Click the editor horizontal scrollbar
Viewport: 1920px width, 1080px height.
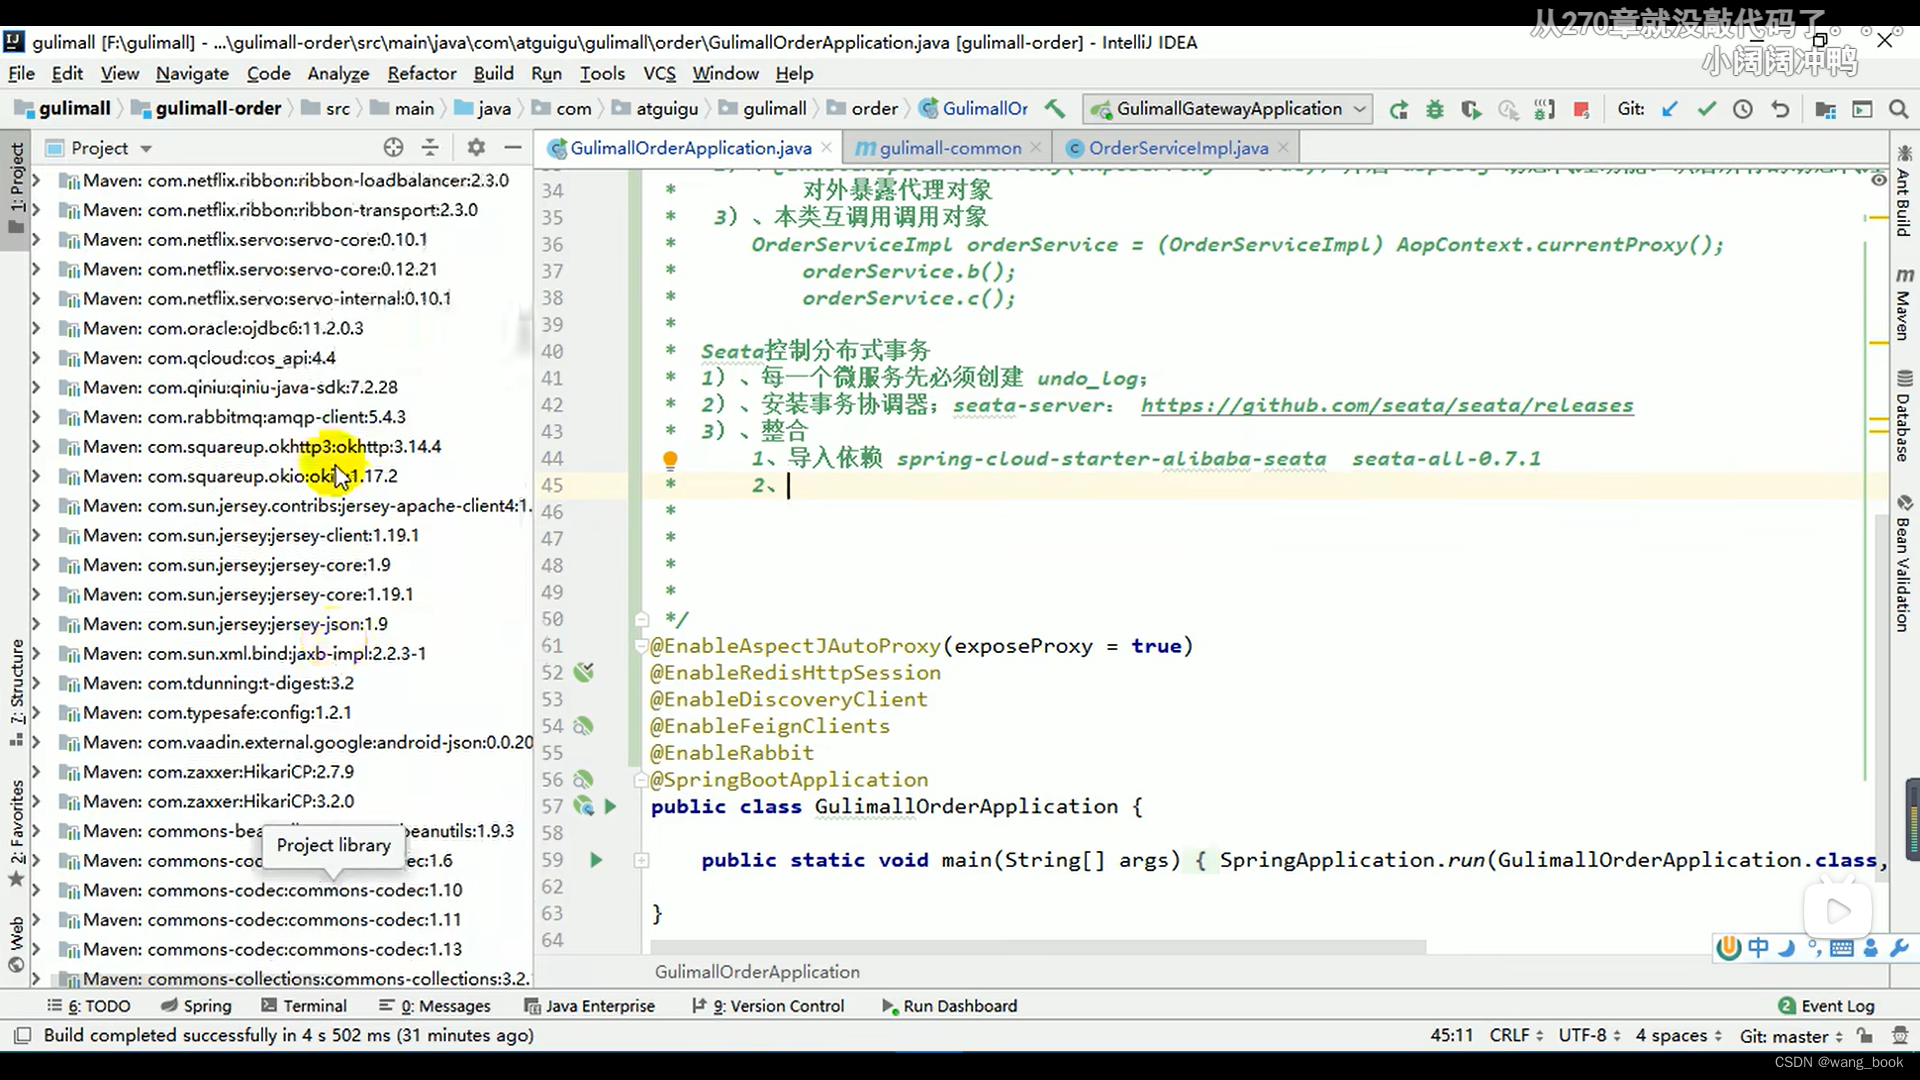1038,946
